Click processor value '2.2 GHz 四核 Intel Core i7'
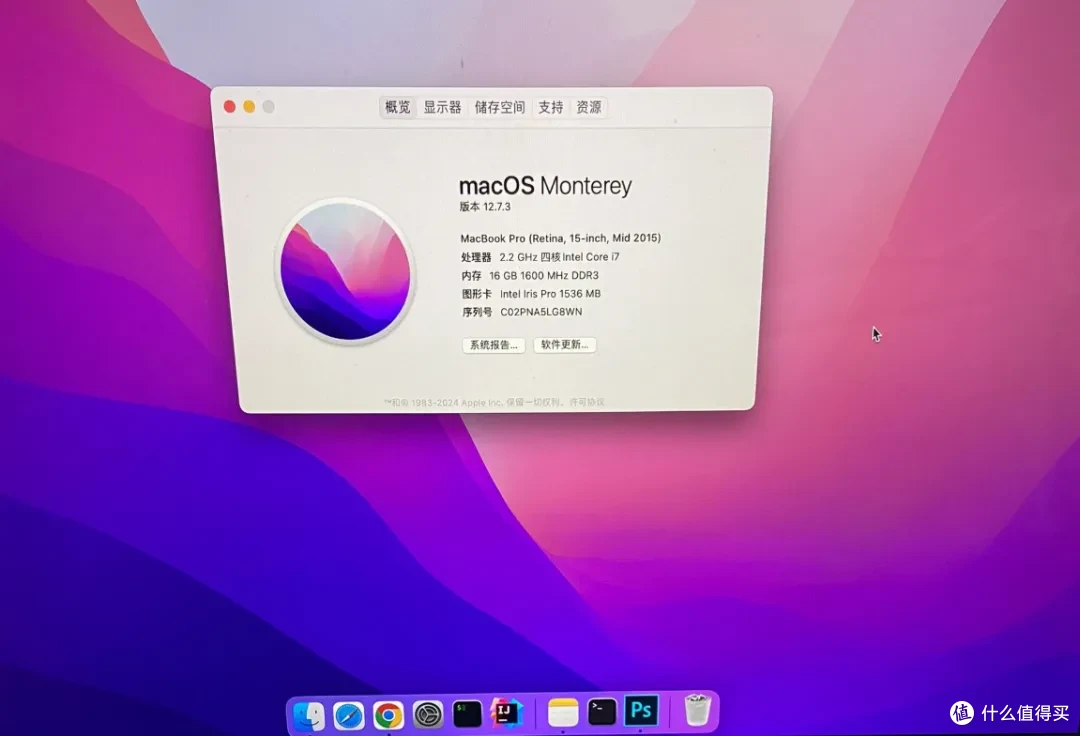This screenshot has height=736, width=1080. tap(559, 257)
